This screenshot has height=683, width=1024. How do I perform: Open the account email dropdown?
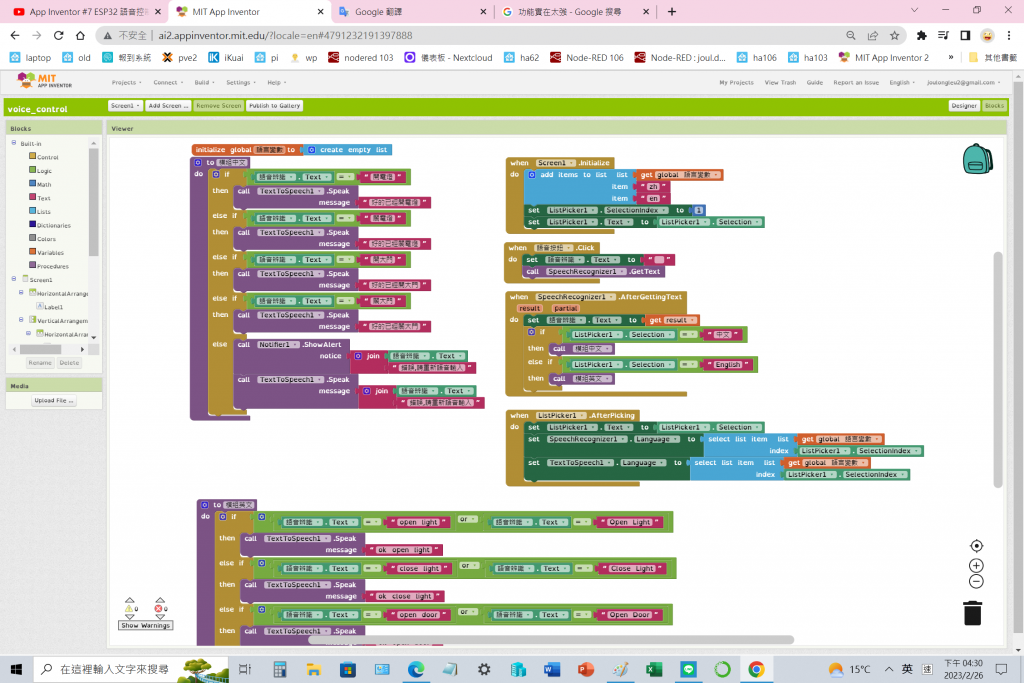[963, 82]
